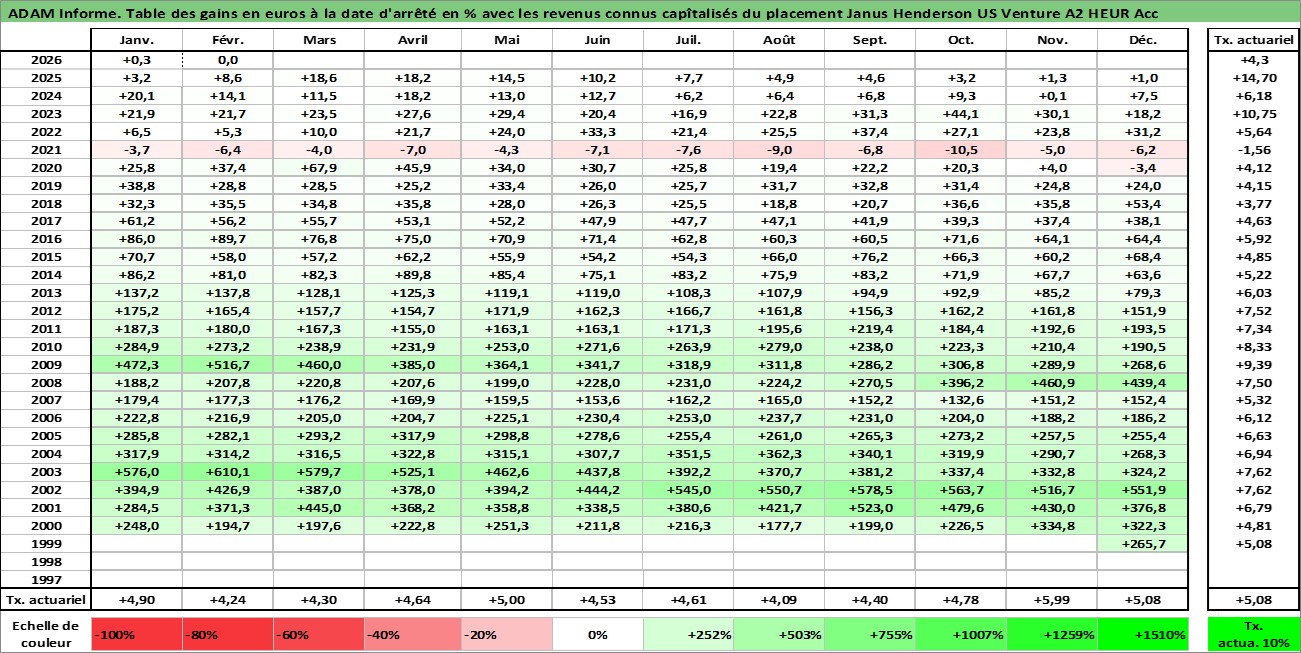Select the 'Août' column header

coord(778,41)
